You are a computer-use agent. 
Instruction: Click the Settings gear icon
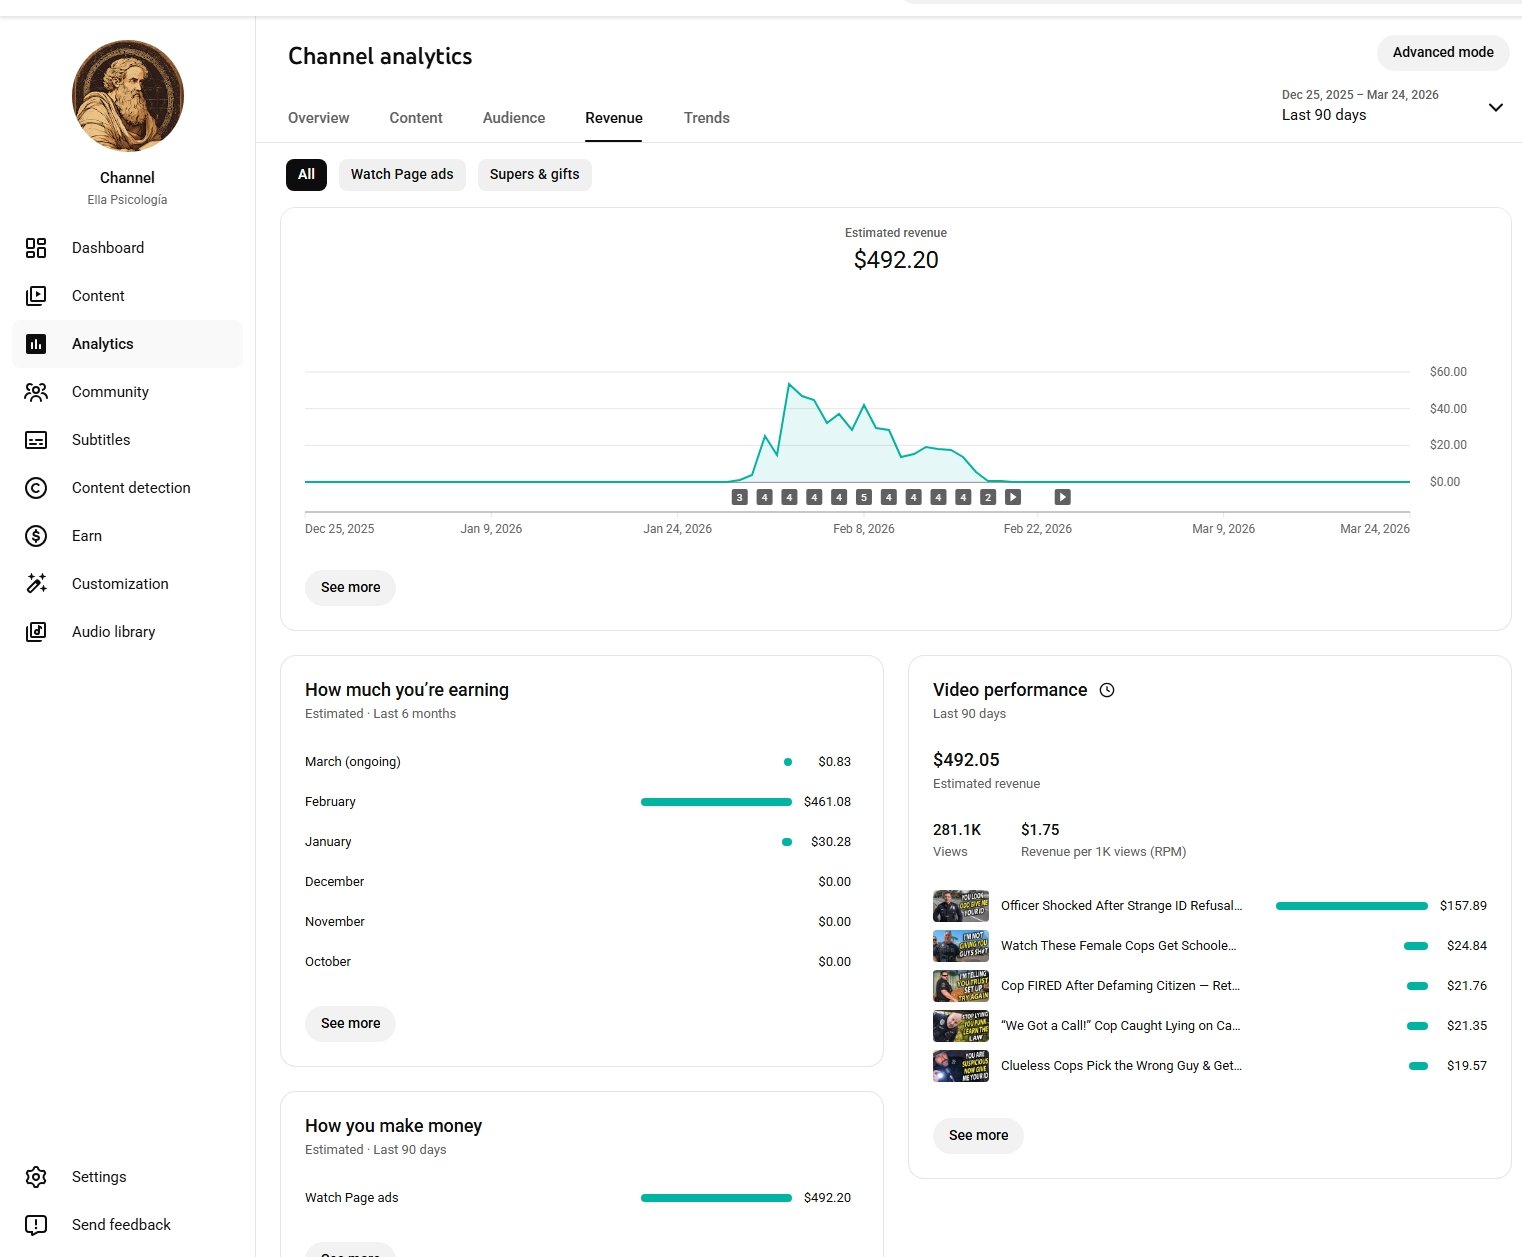pyautogui.click(x=36, y=1177)
